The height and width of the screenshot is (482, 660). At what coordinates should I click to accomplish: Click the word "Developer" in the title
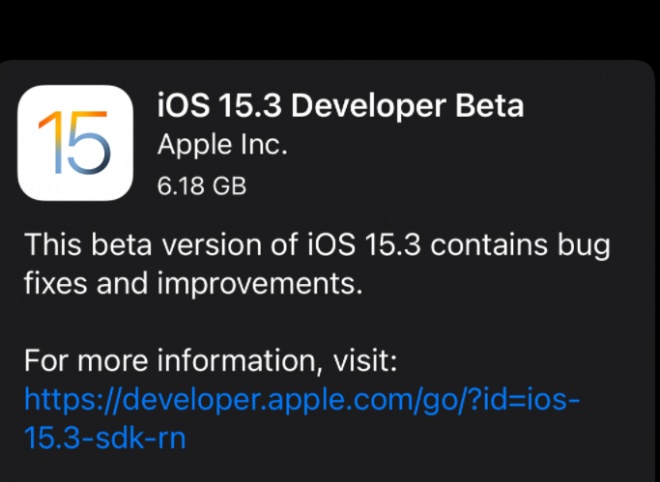(x=368, y=107)
